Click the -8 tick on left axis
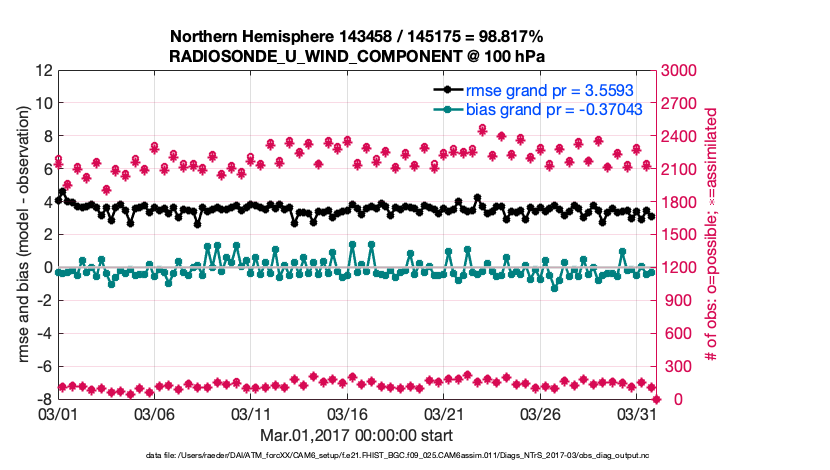This screenshot has height=470, width=830. [43, 400]
